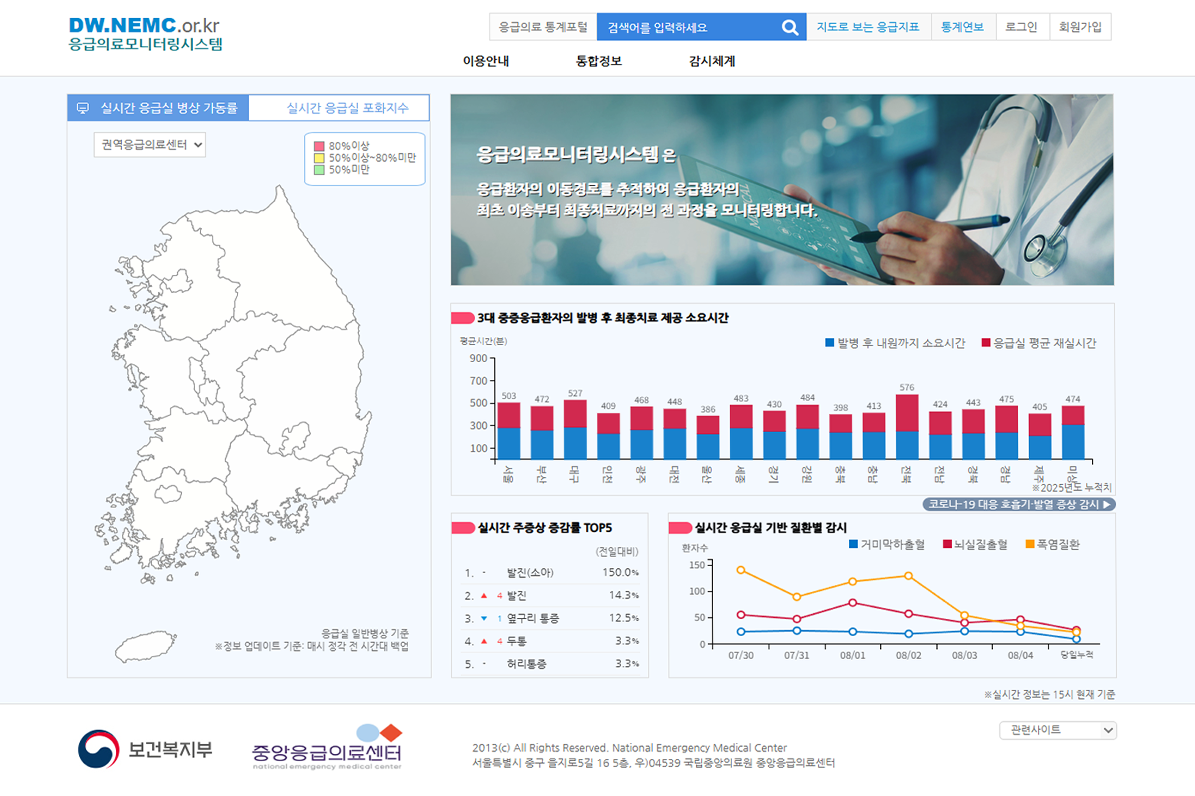Click the DW.NEMC.or.kr site logo
Viewport: 1195px width, 796px height.
[145, 34]
